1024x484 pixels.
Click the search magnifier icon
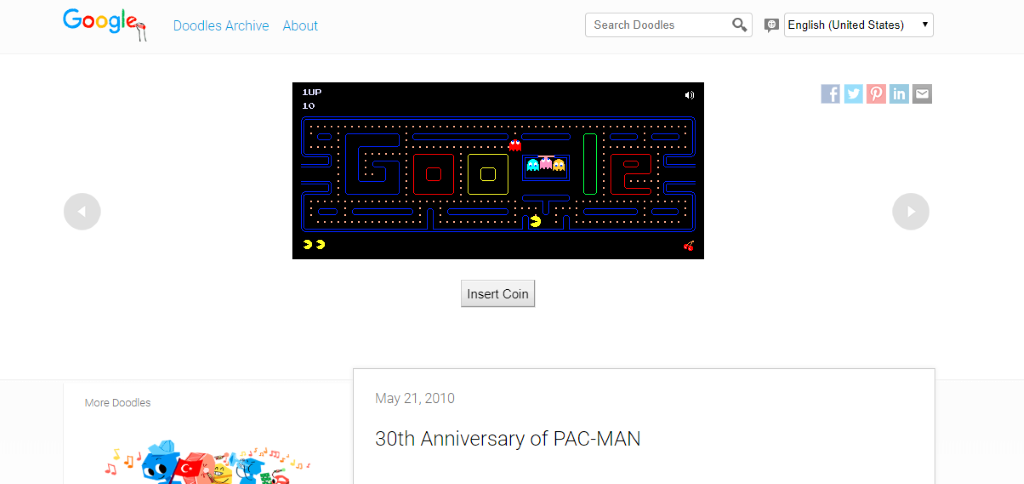click(739, 25)
